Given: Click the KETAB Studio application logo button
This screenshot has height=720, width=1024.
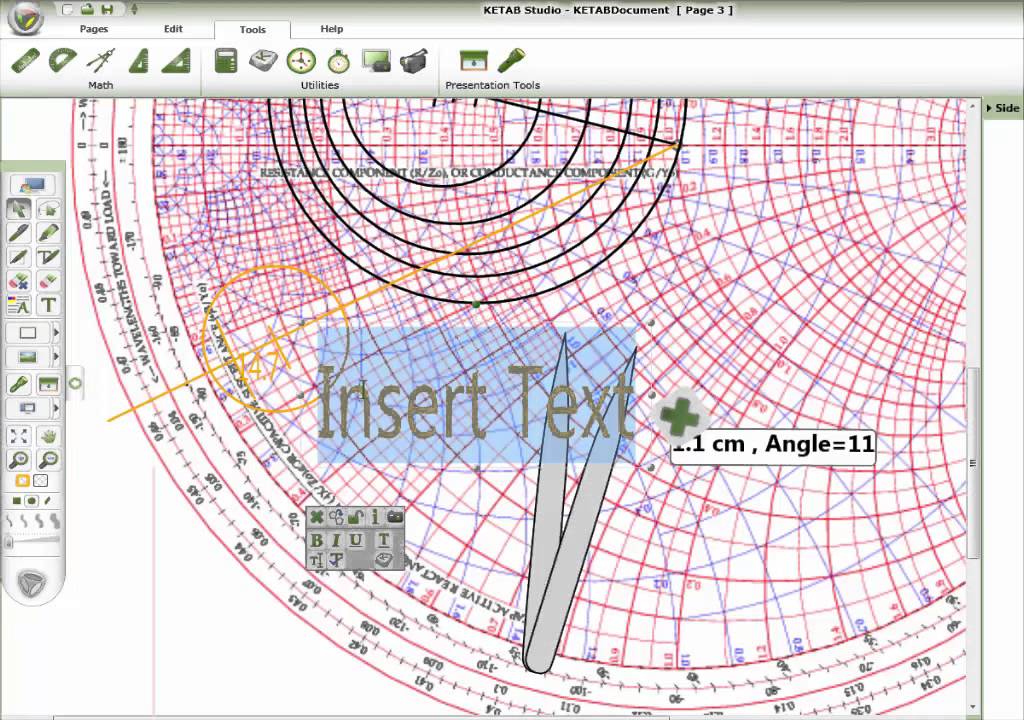Looking at the screenshot, I should pos(25,17).
